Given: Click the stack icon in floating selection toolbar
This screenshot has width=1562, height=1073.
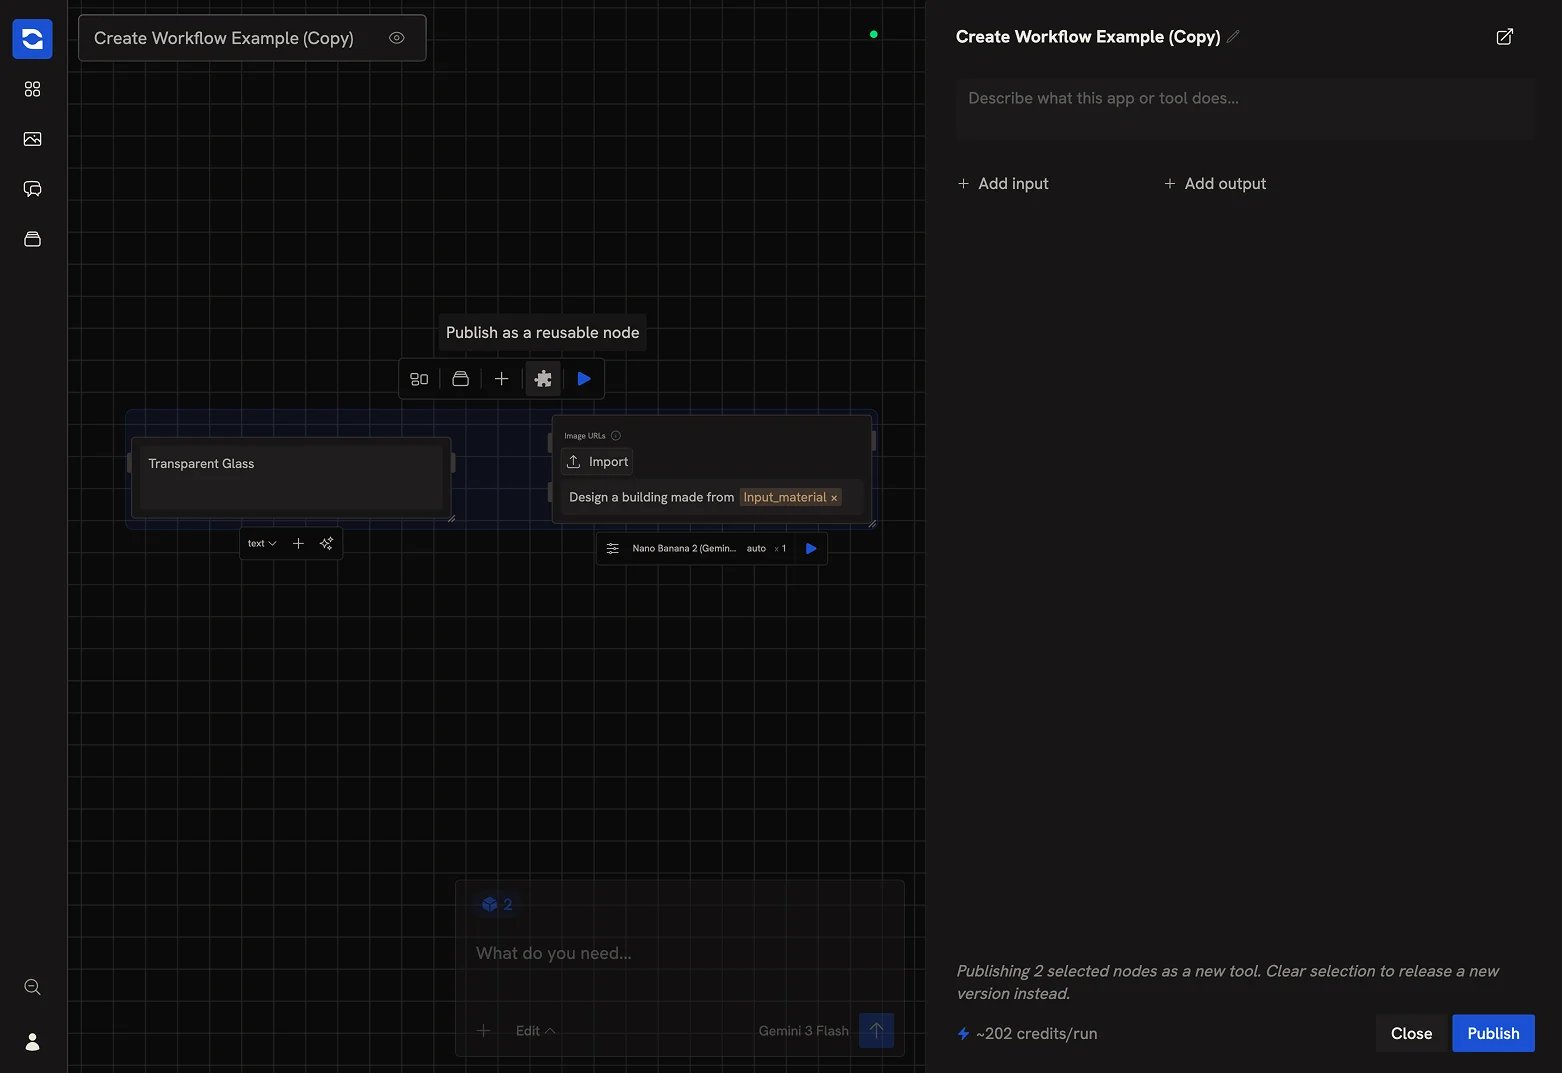Looking at the screenshot, I should click(460, 379).
